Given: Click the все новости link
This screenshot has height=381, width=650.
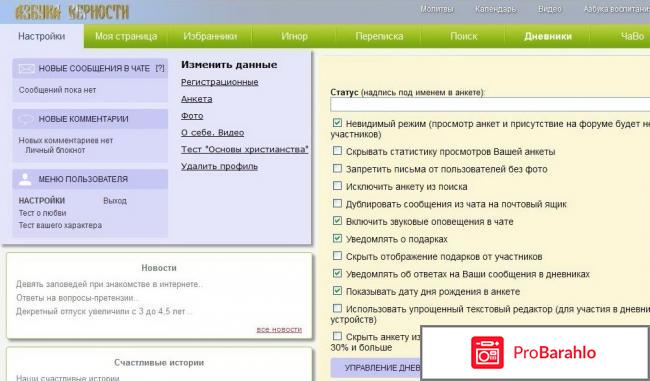Looking at the screenshot, I should pyautogui.click(x=279, y=330).
